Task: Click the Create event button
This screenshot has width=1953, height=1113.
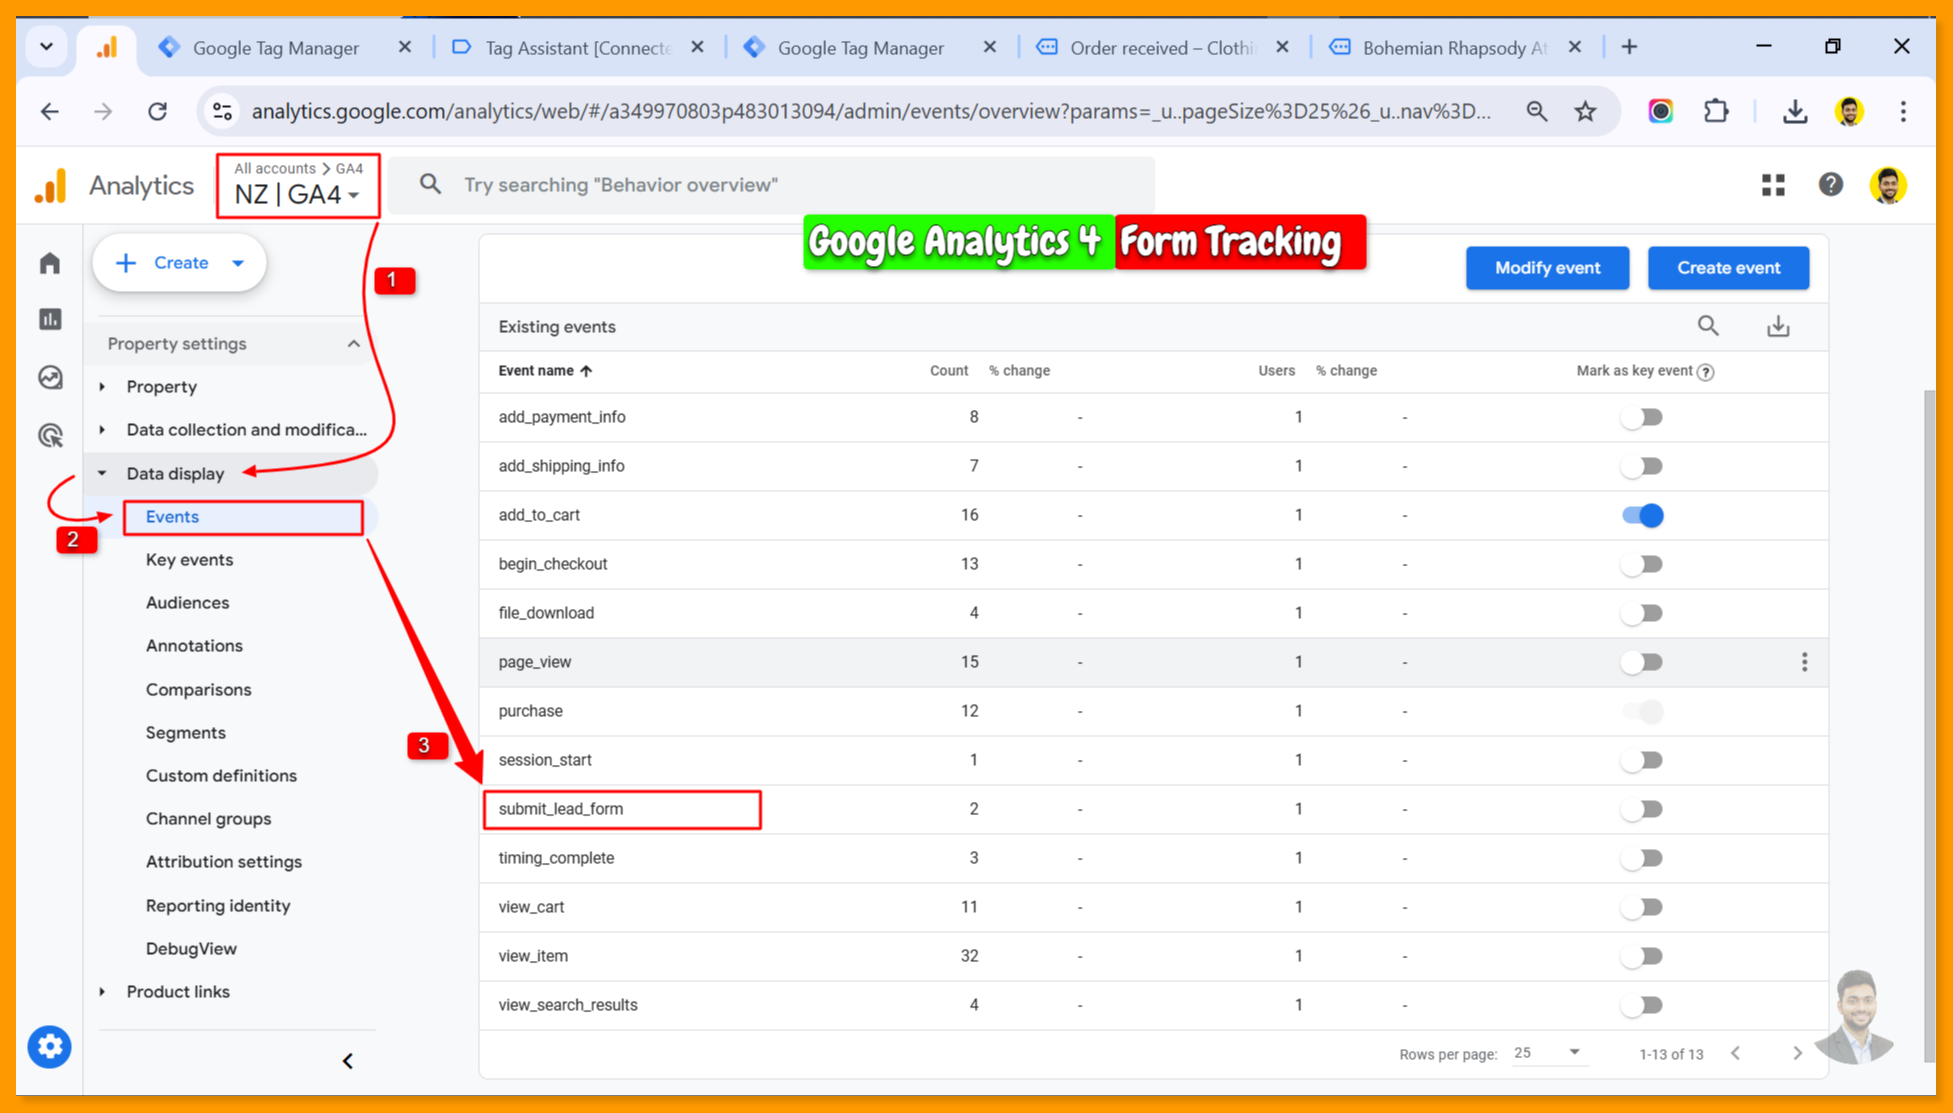Action: point(1727,268)
